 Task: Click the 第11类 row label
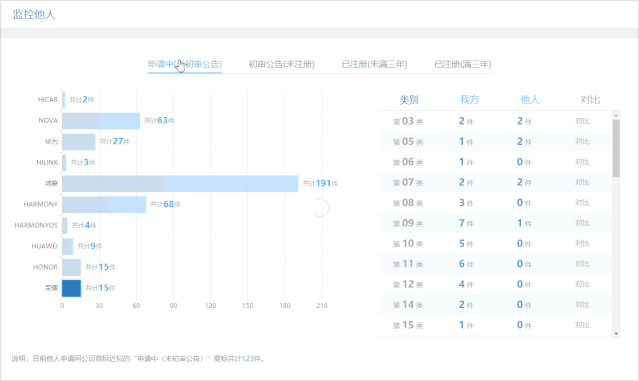[x=408, y=264]
